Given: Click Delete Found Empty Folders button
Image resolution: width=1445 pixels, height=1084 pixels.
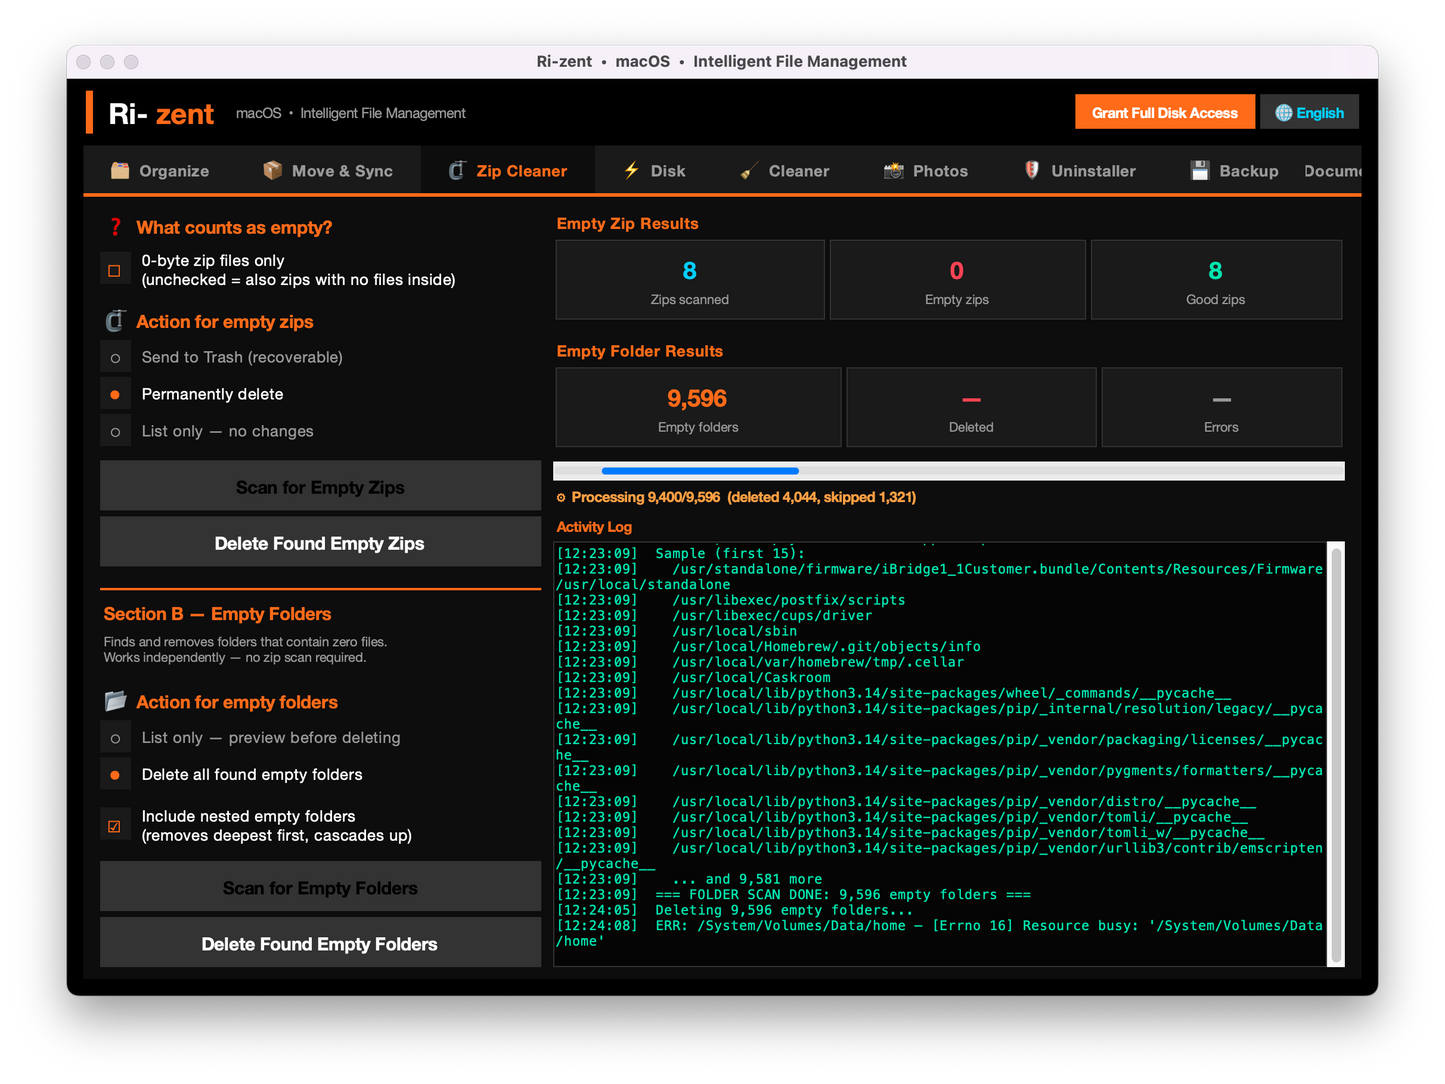Looking at the screenshot, I should pyautogui.click(x=320, y=944).
